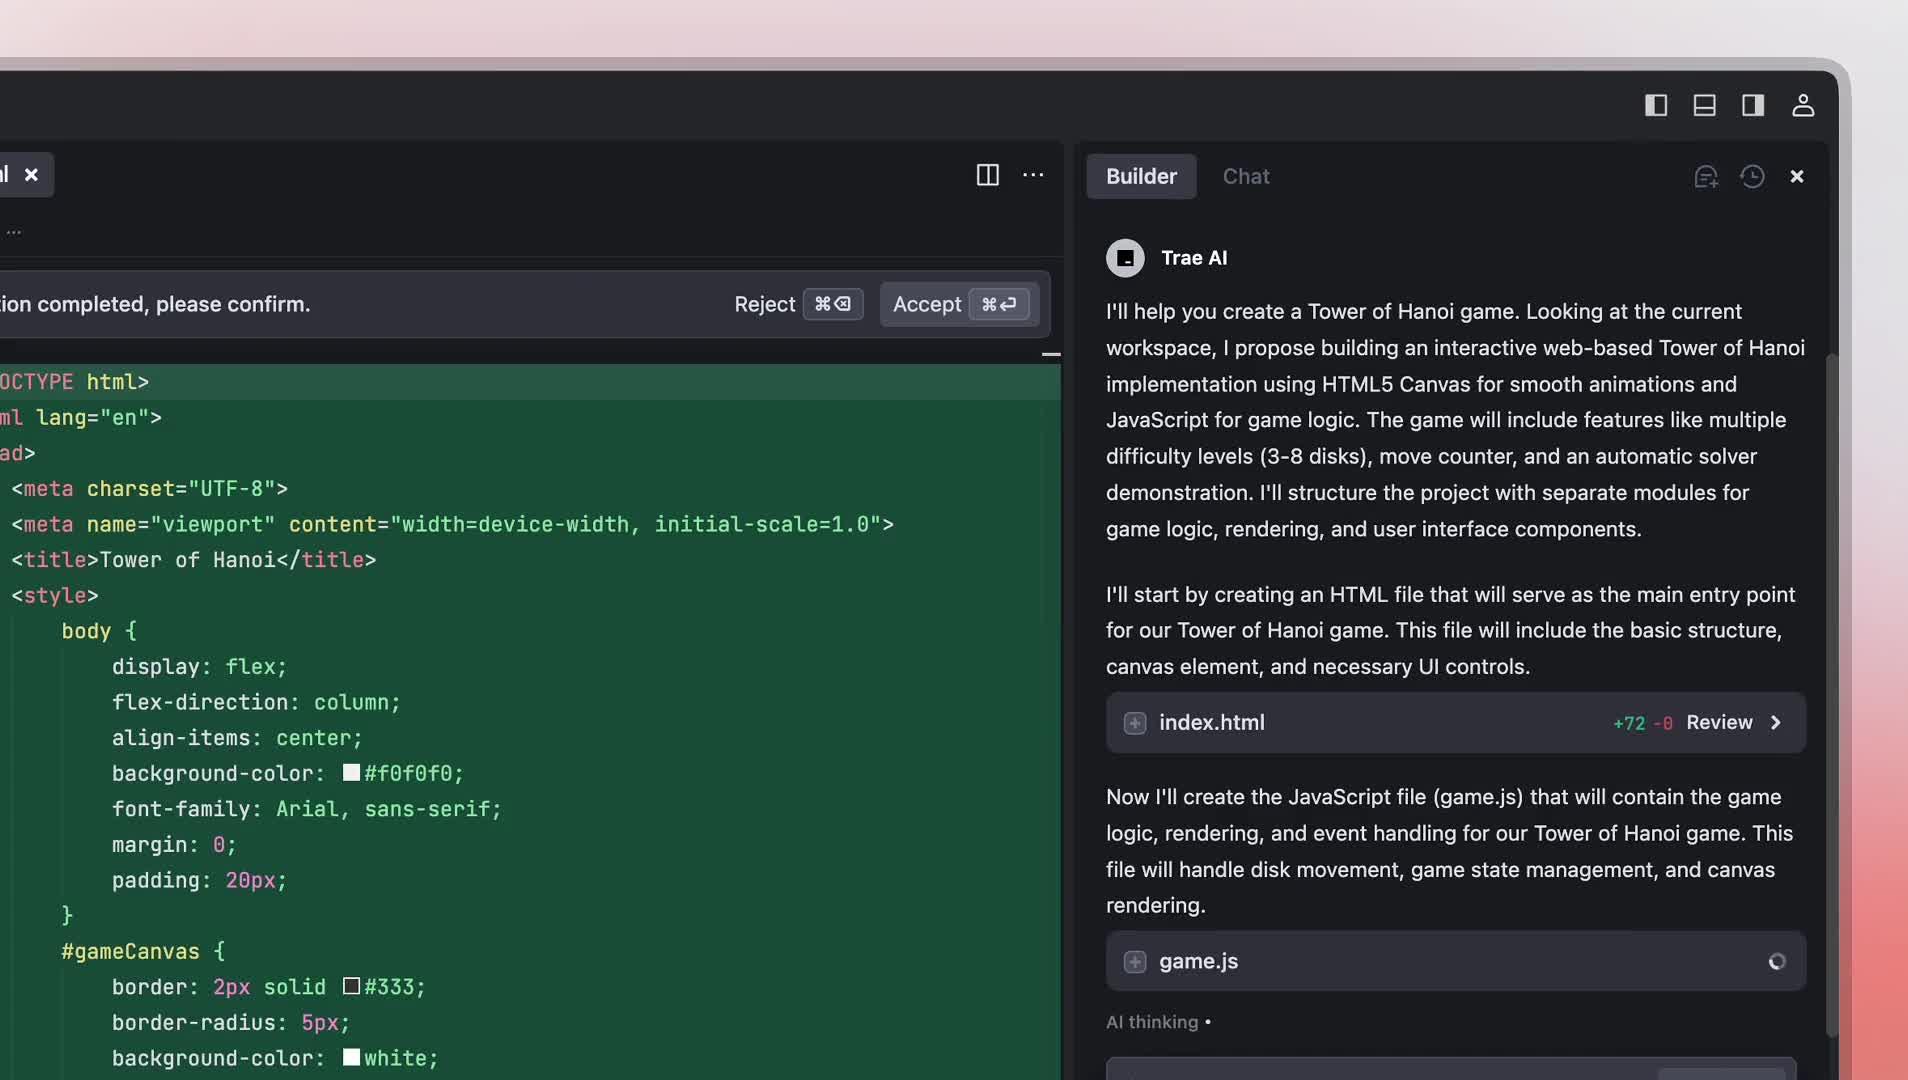Click the index.html file icon
1908x1080 pixels.
tap(1135, 723)
